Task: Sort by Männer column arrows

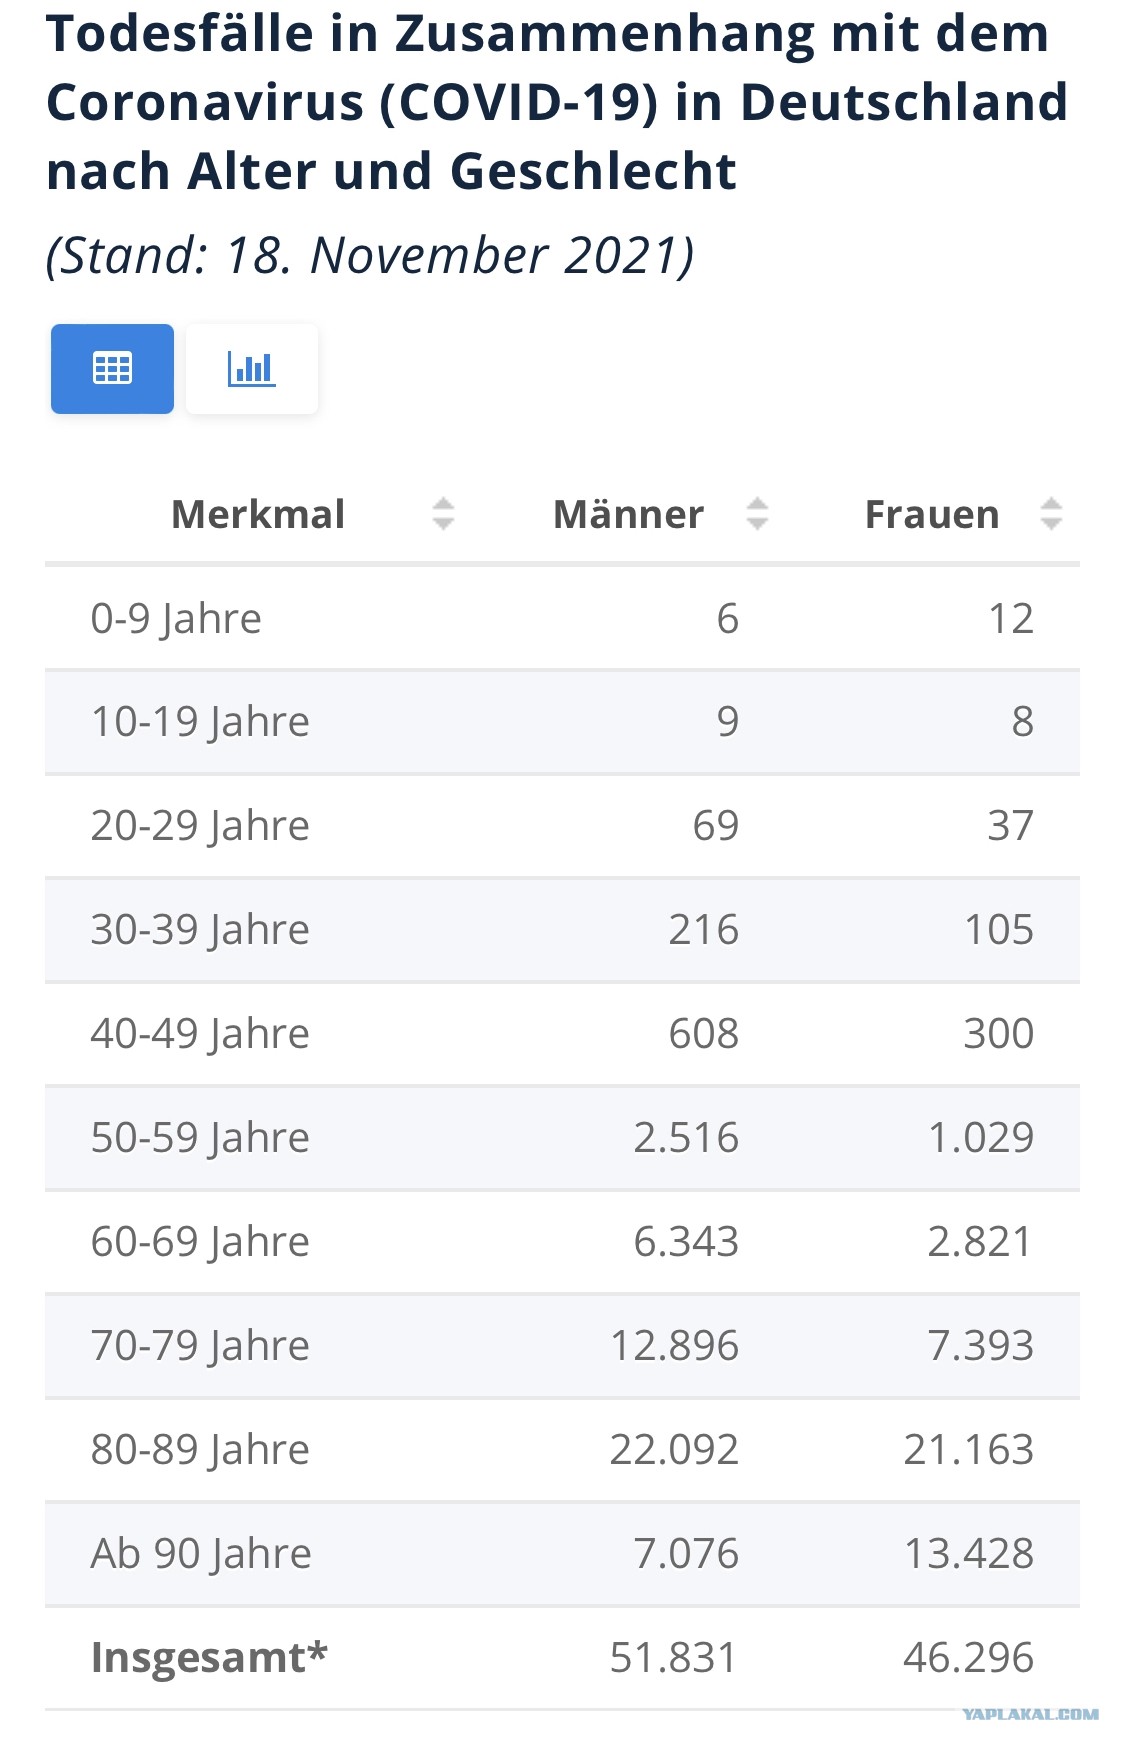Action: [757, 514]
